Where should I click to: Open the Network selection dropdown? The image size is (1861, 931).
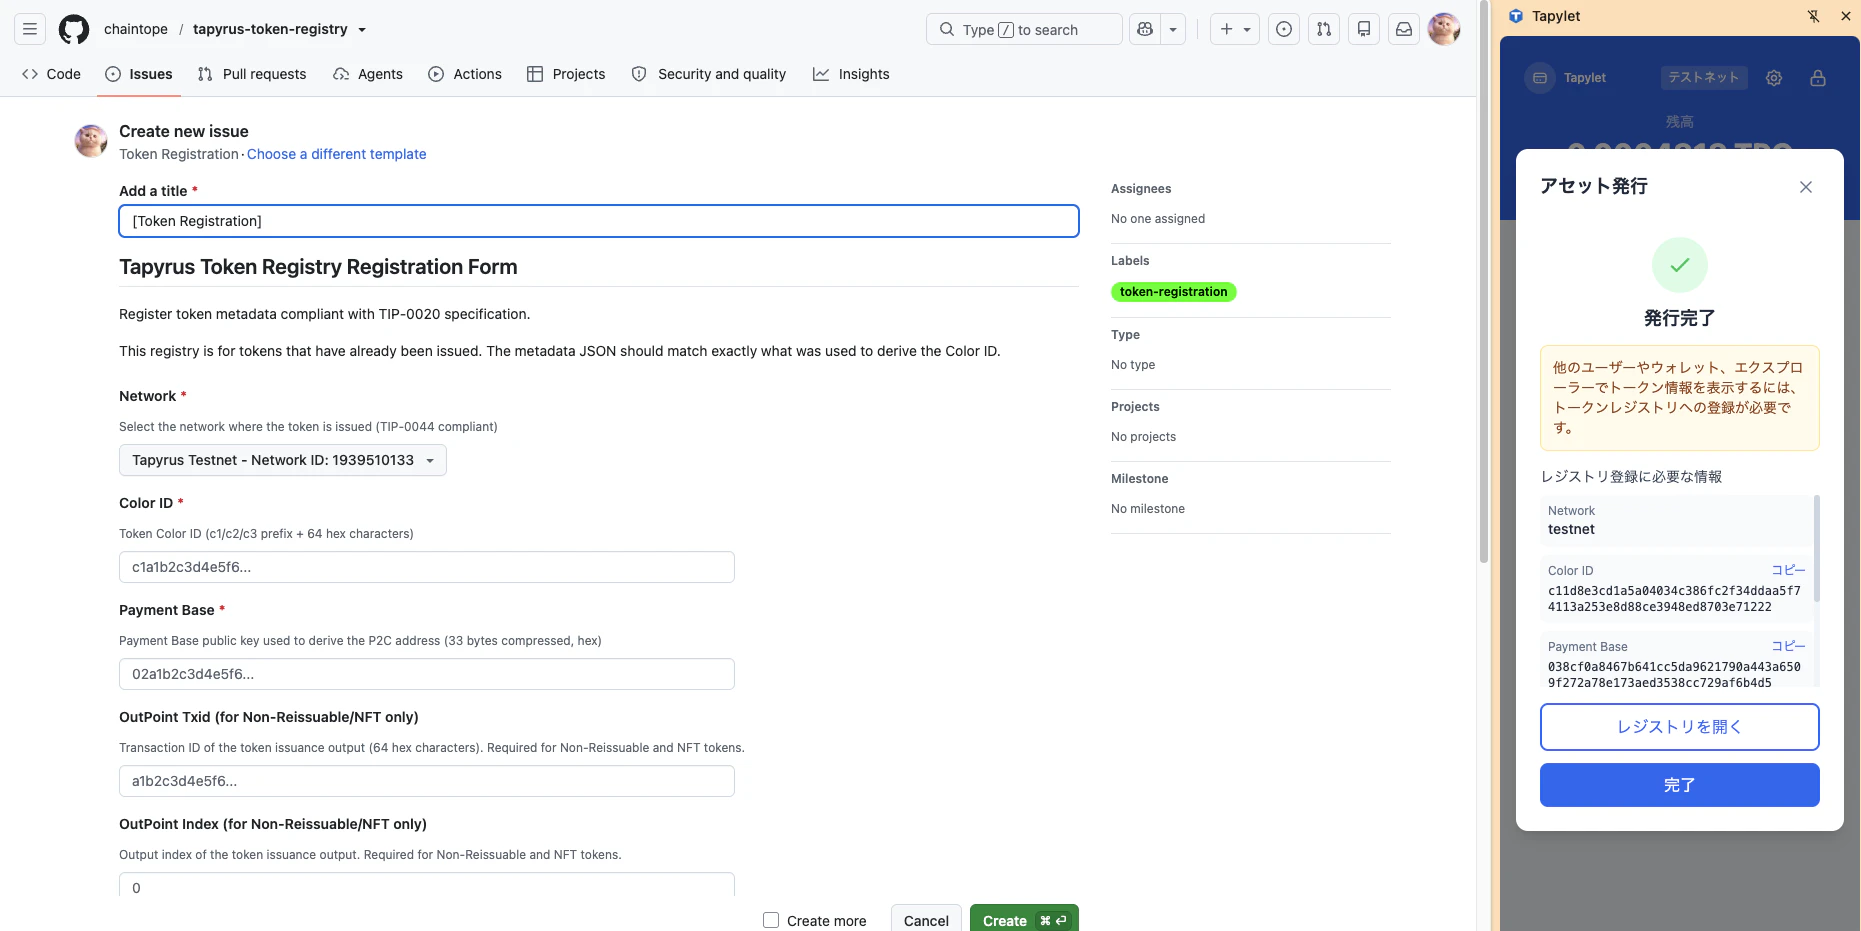[x=283, y=460]
